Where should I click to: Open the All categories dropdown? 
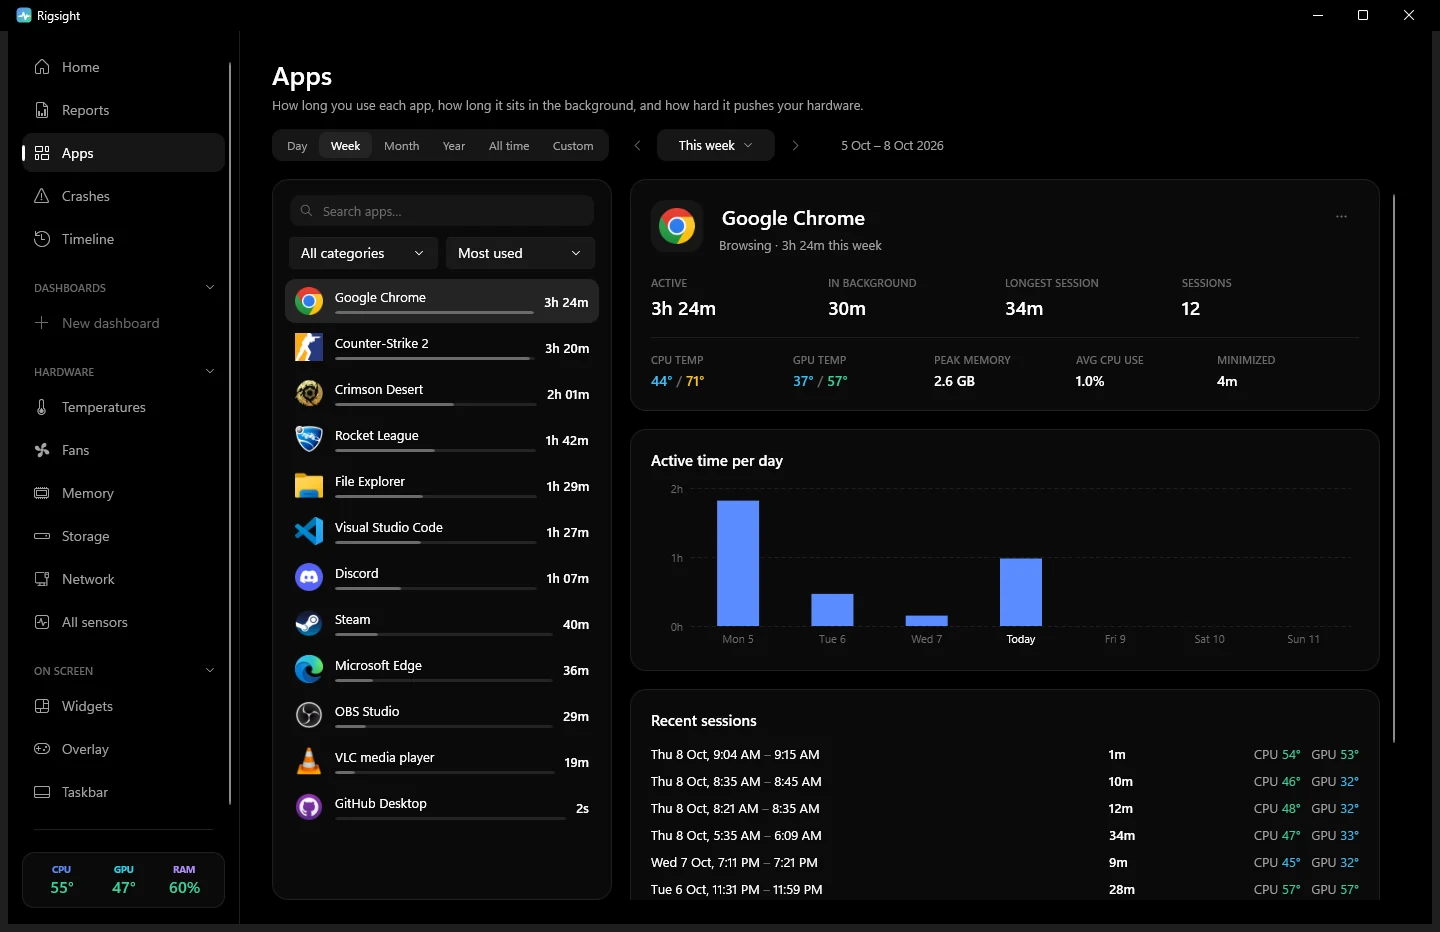[x=363, y=253]
